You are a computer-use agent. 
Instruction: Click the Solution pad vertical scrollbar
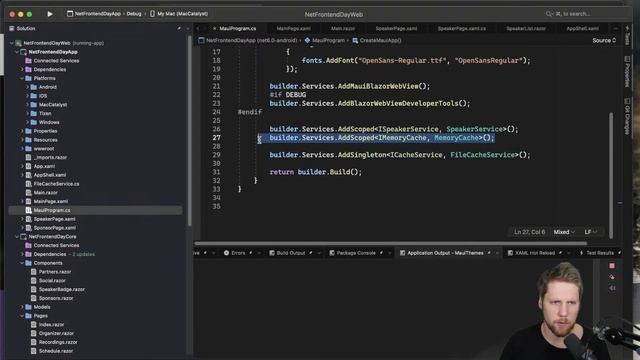(x=189, y=131)
